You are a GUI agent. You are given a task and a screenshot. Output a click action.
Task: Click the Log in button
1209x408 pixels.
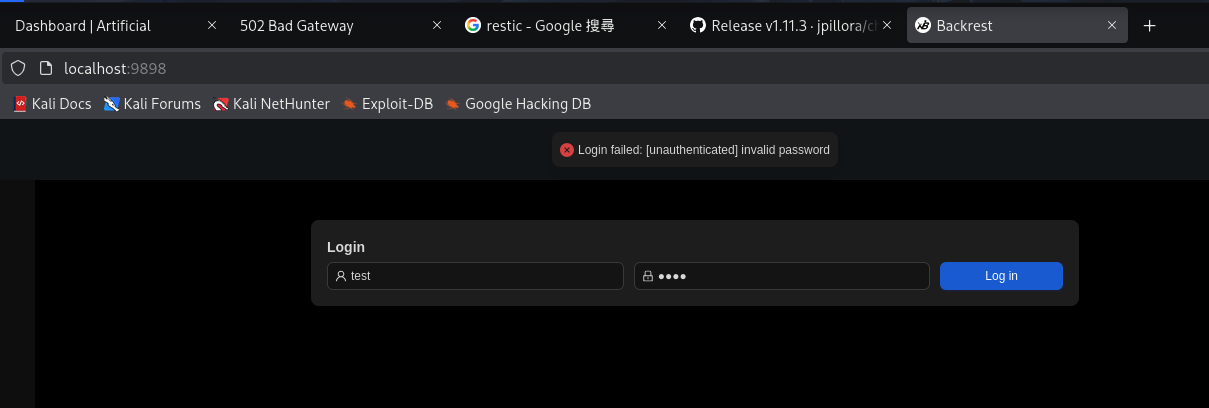pos(1001,276)
